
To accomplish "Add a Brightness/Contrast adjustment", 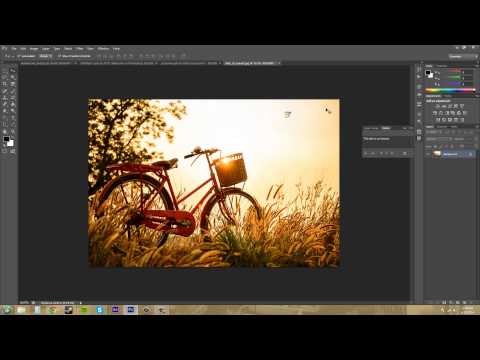I will tap(437, 106).
